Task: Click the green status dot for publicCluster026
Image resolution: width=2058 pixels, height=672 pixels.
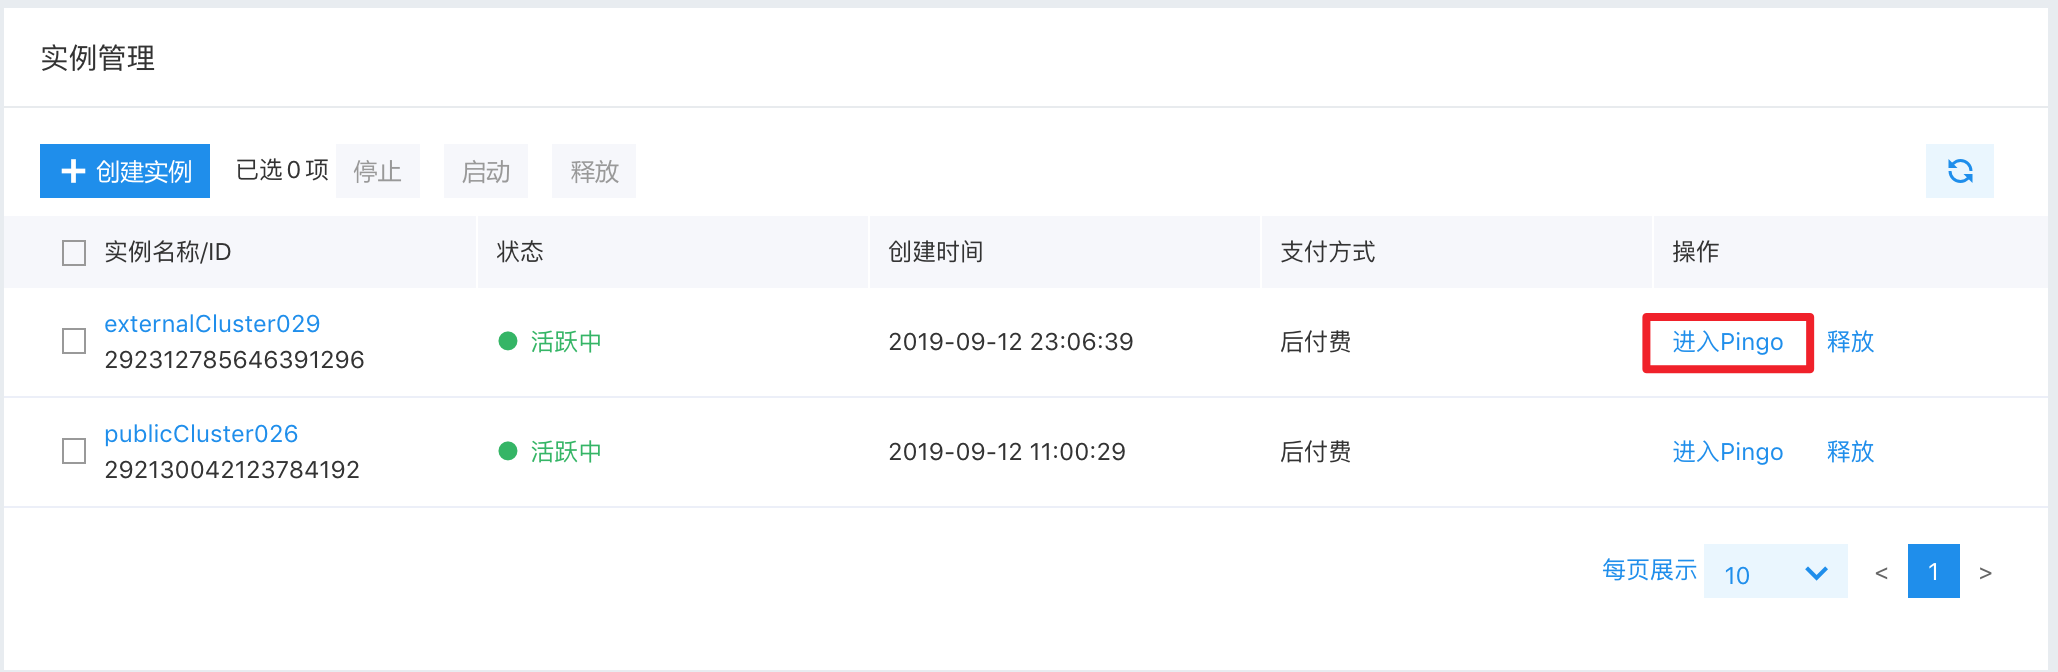Action: (x=508, y=451)
